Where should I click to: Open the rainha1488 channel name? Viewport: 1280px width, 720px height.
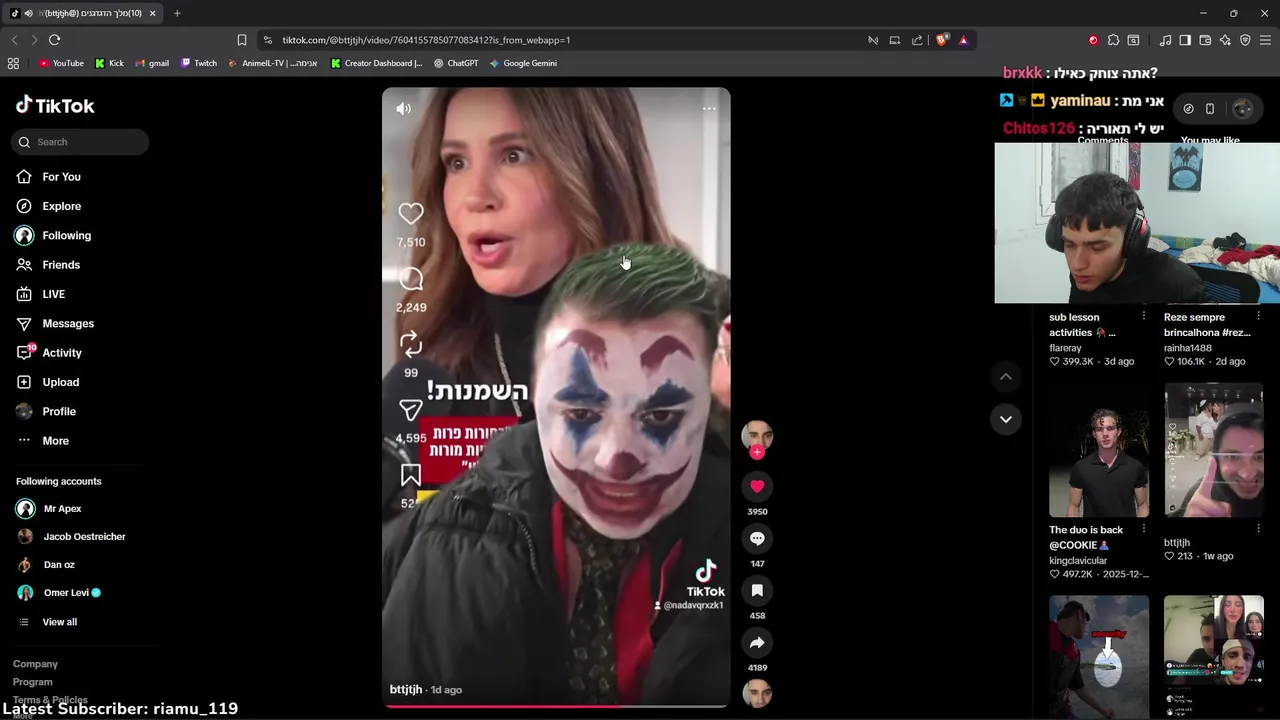pyautogui.click(x=1188, y=348)
